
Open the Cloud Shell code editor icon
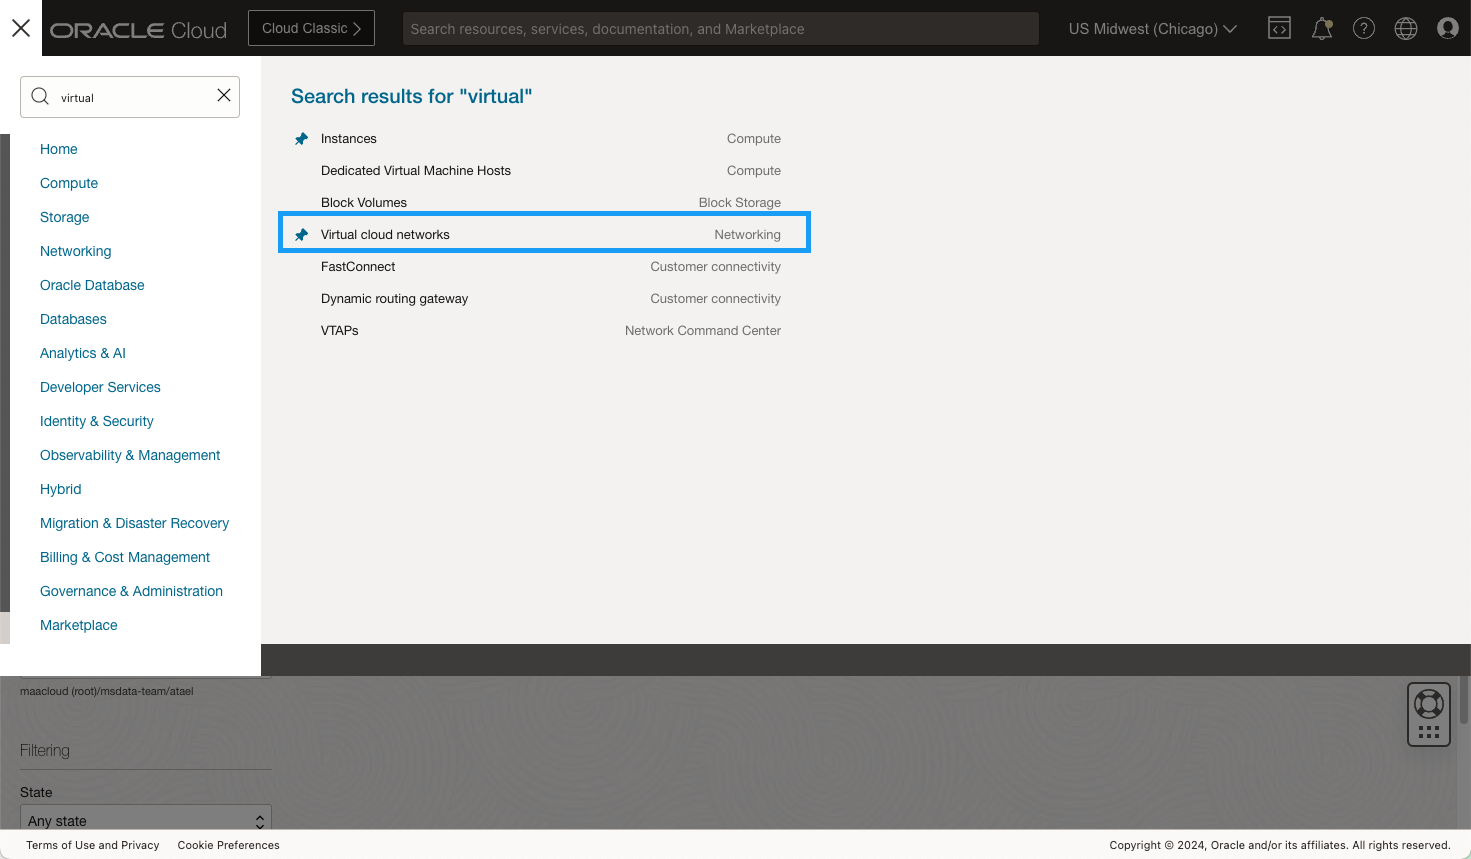tap(1279, 28)
